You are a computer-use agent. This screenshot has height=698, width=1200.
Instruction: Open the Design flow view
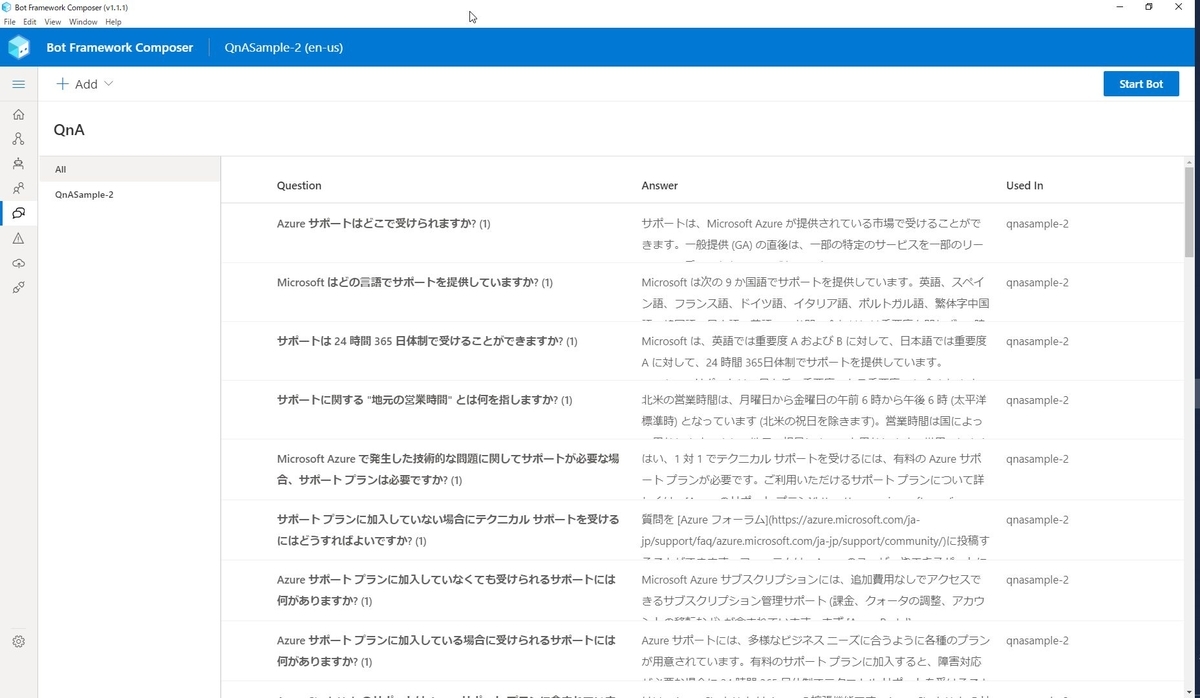(18, 139)
